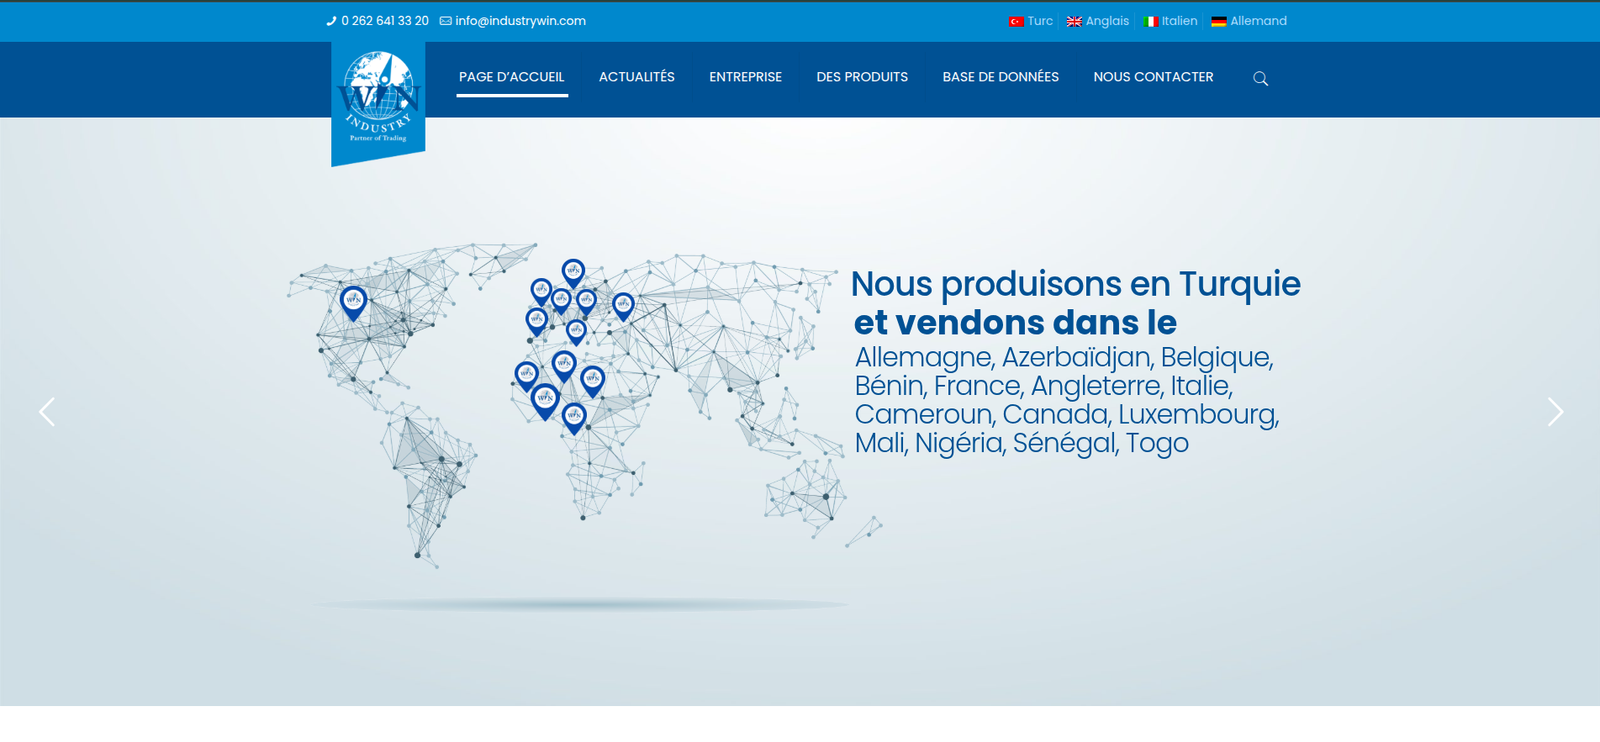Open the Nous contacter menu item
This screenshot has height=742, width=1600.
pos(1153,77)
